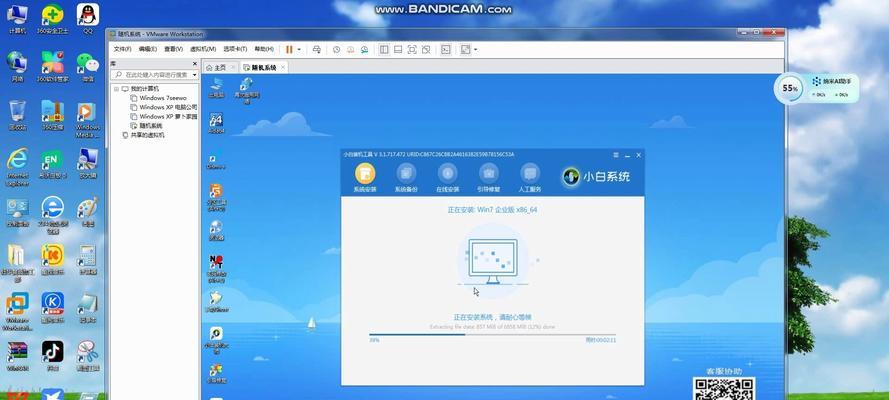Open the library search dropdown arrow
The image size is (889, 400).
(194, 75)
